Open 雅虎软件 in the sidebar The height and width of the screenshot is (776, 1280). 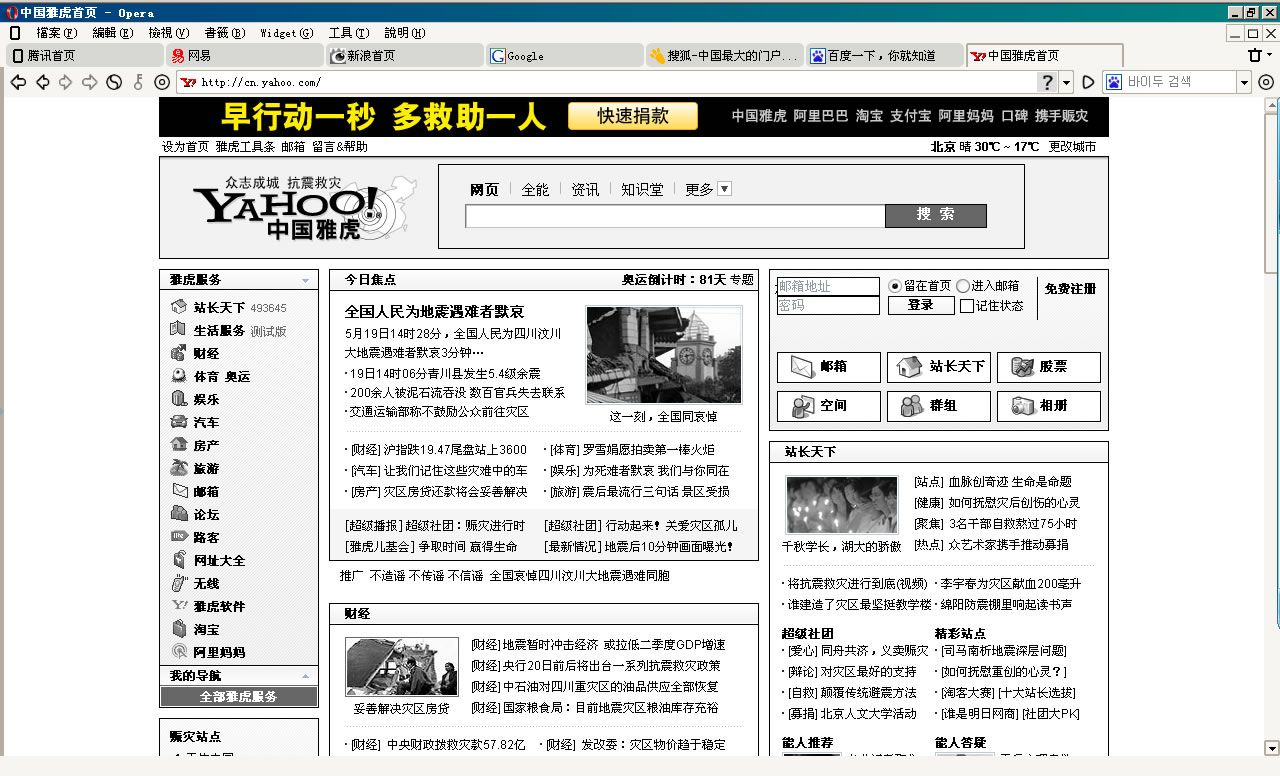coord(219,606)
